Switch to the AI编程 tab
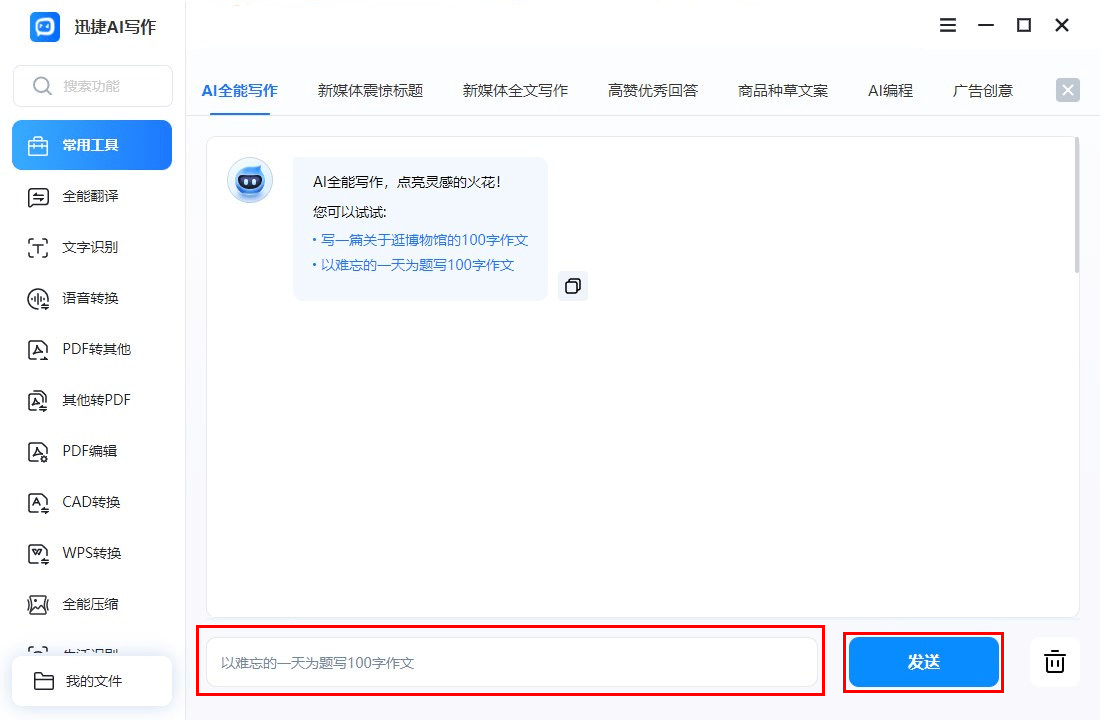Viewport: 1100px width, 720px height. pos(890,91)
